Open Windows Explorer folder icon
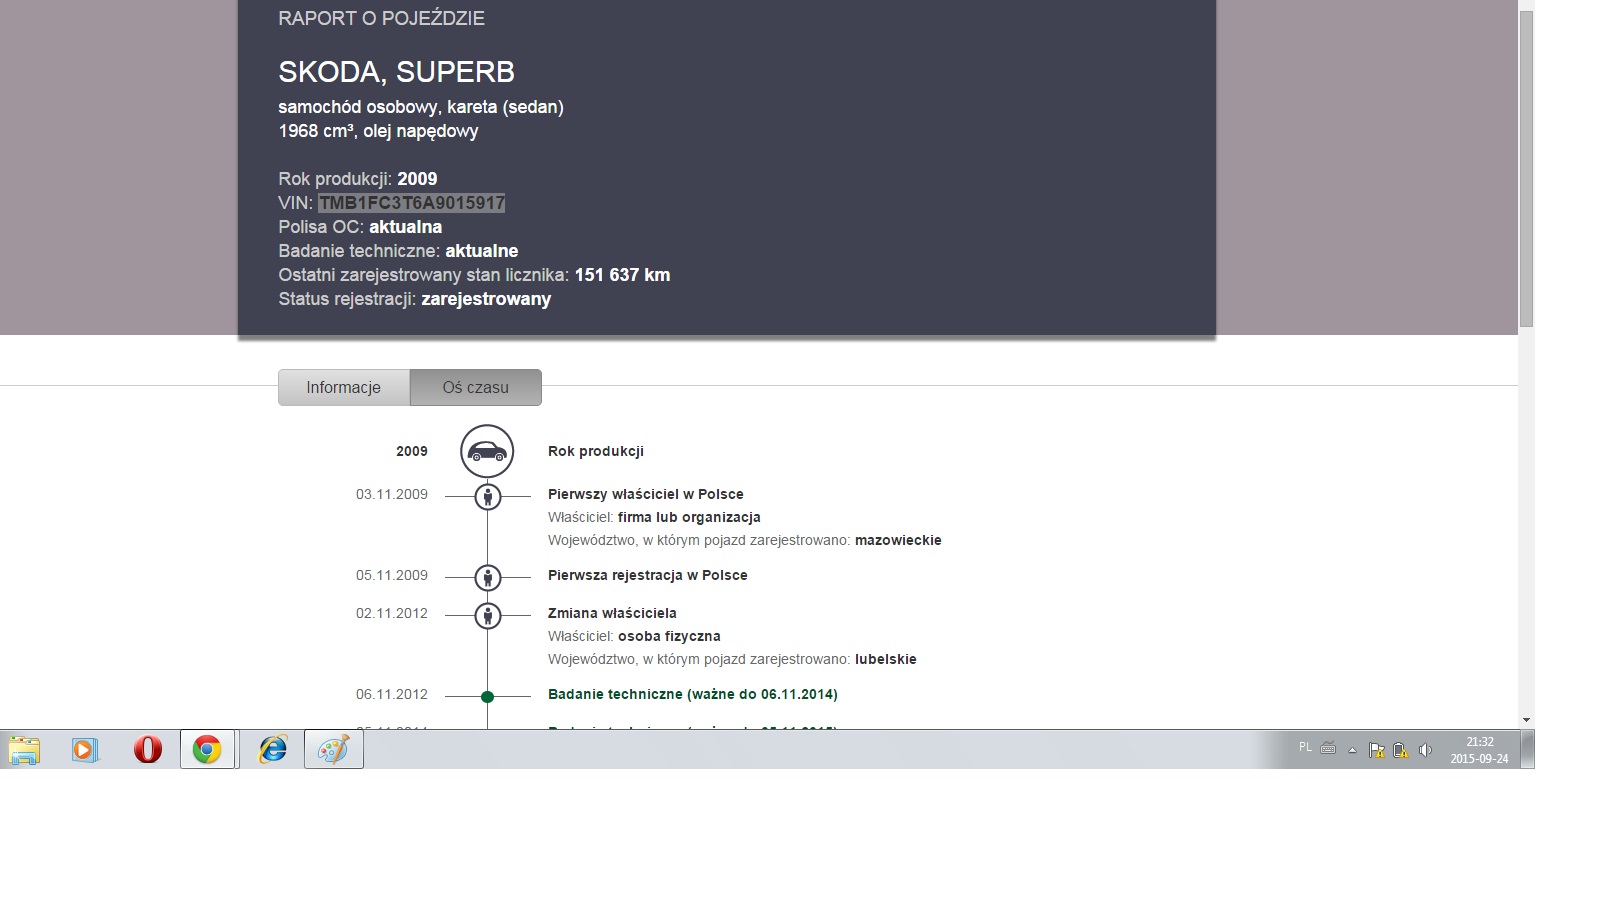The width and height of the screenshot is (1600, 900). pos(24,749)
